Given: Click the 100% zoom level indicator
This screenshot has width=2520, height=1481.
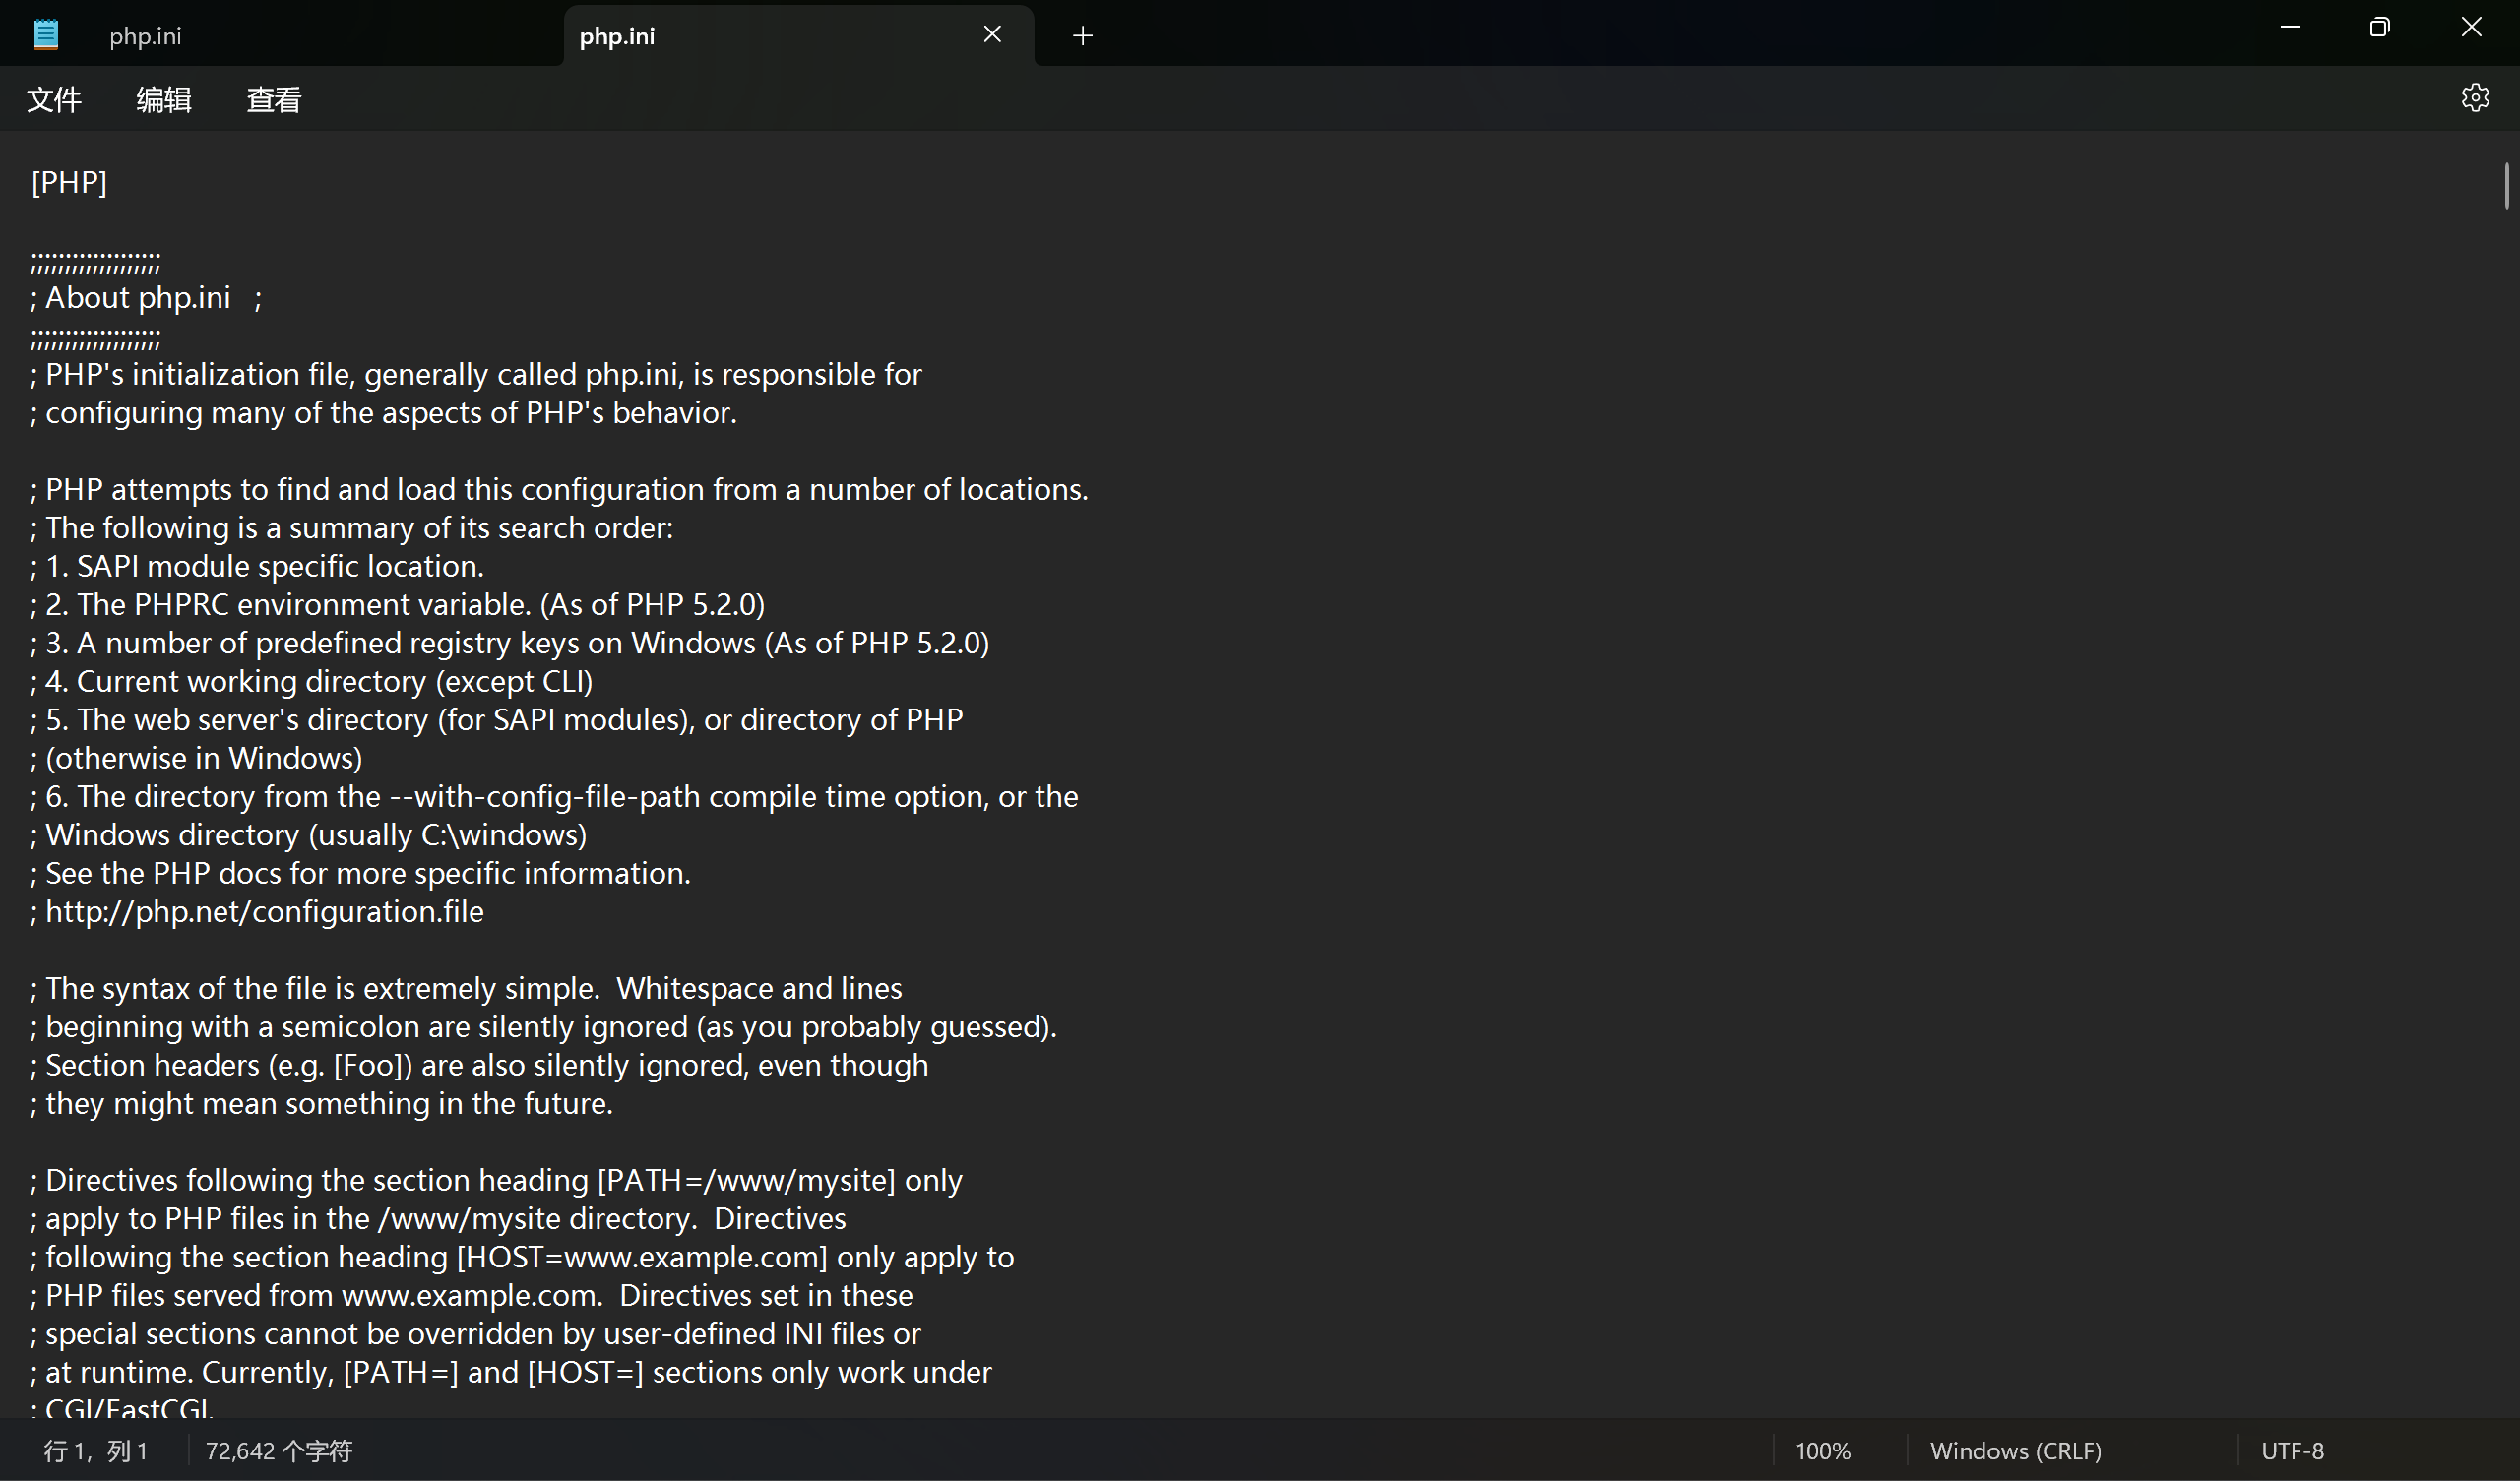Looking at the screenshot, I should click(x=1823, y=1451).
